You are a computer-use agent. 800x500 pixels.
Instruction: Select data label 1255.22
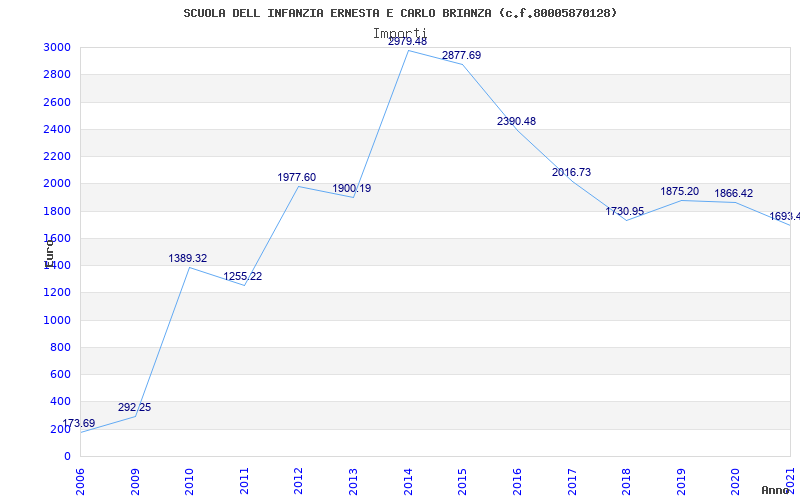tap(242, 277)
